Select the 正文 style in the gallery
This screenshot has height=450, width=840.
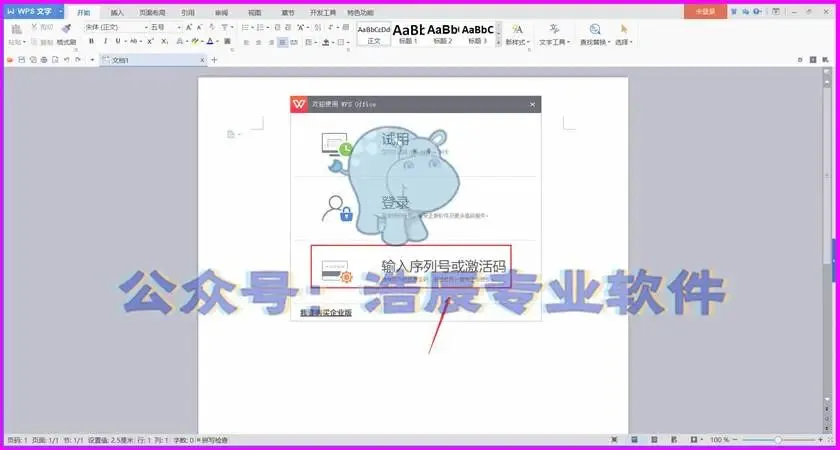click(x=373, y=34)
